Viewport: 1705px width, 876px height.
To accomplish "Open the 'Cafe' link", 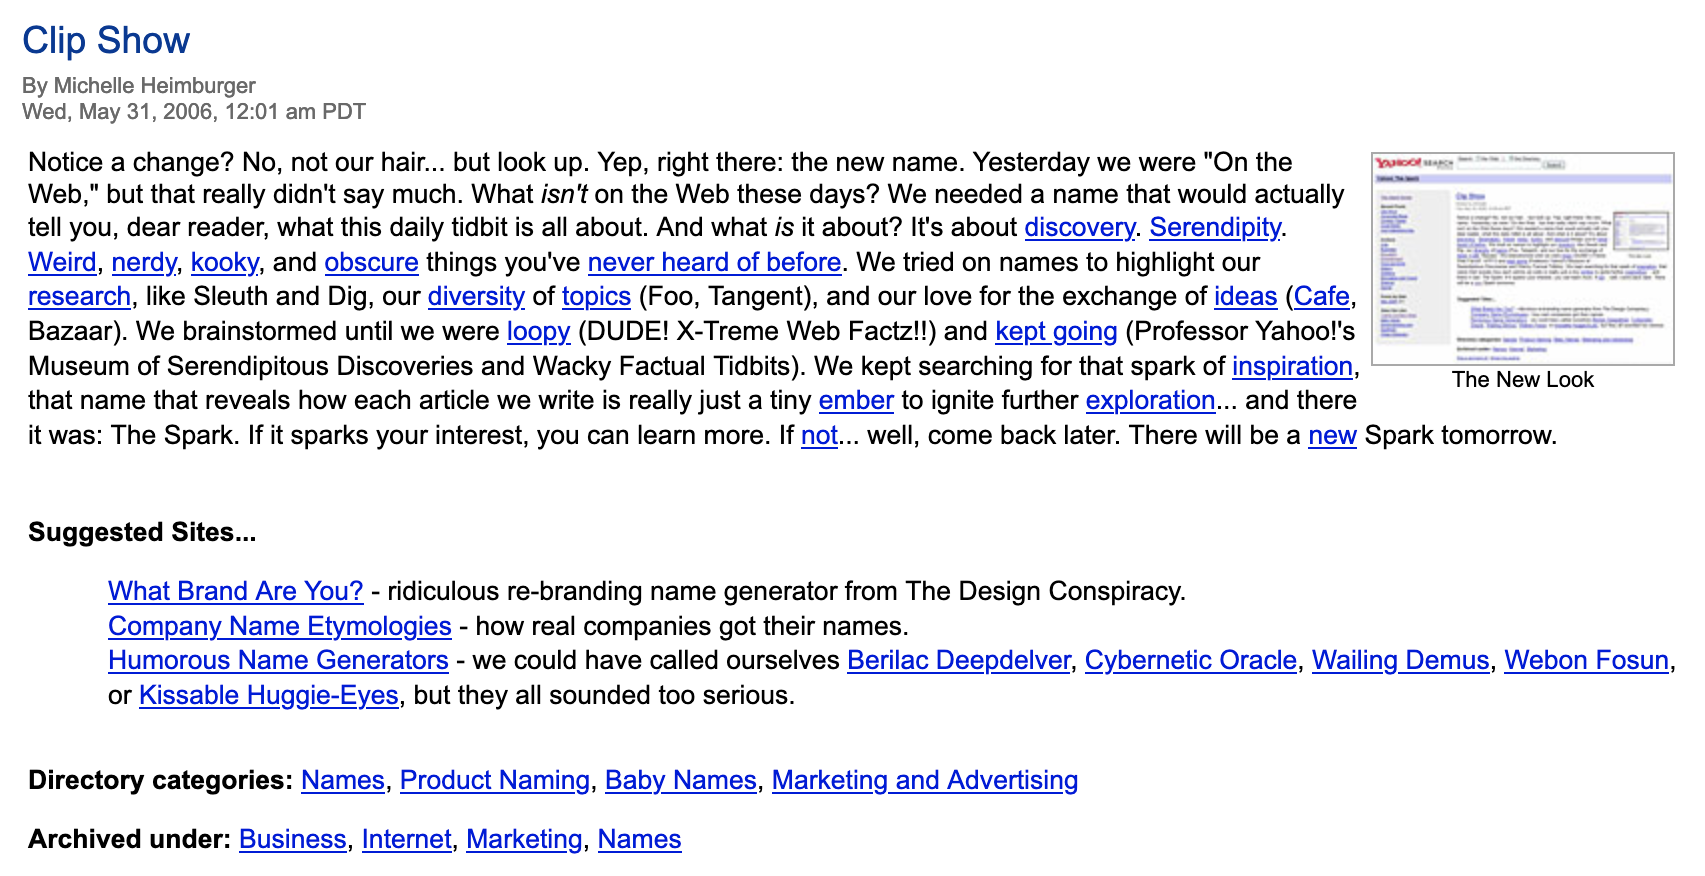I will [1321, 297].
